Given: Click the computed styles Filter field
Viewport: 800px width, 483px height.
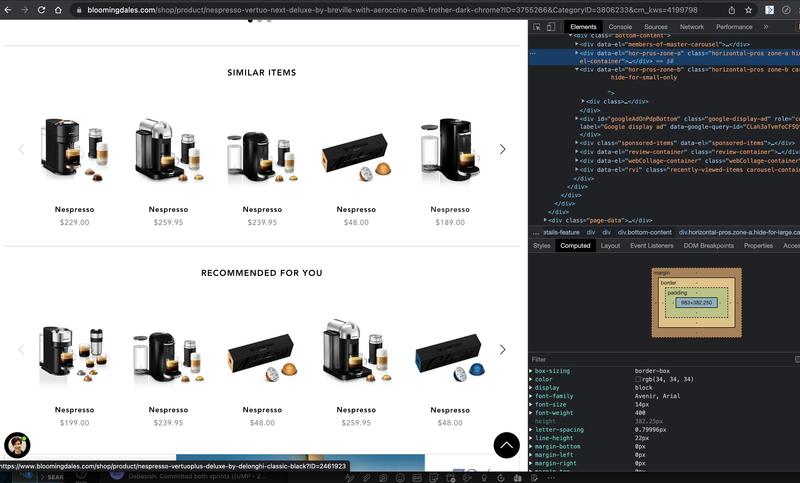Looking at the screenshot, I should point(661,359).
